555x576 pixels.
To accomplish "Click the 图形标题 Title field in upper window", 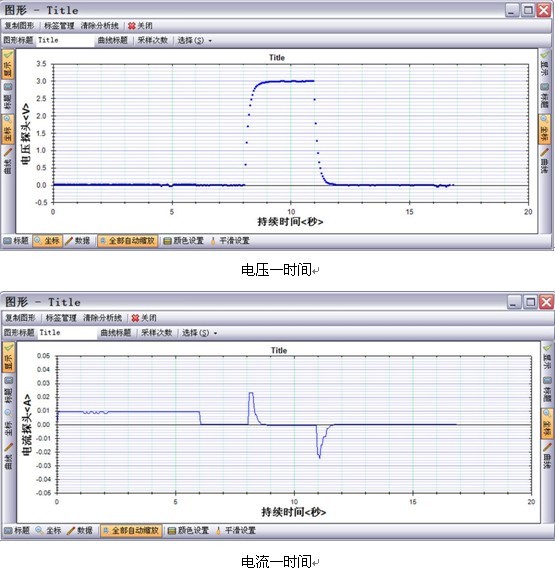I will (x=65, y=40).
